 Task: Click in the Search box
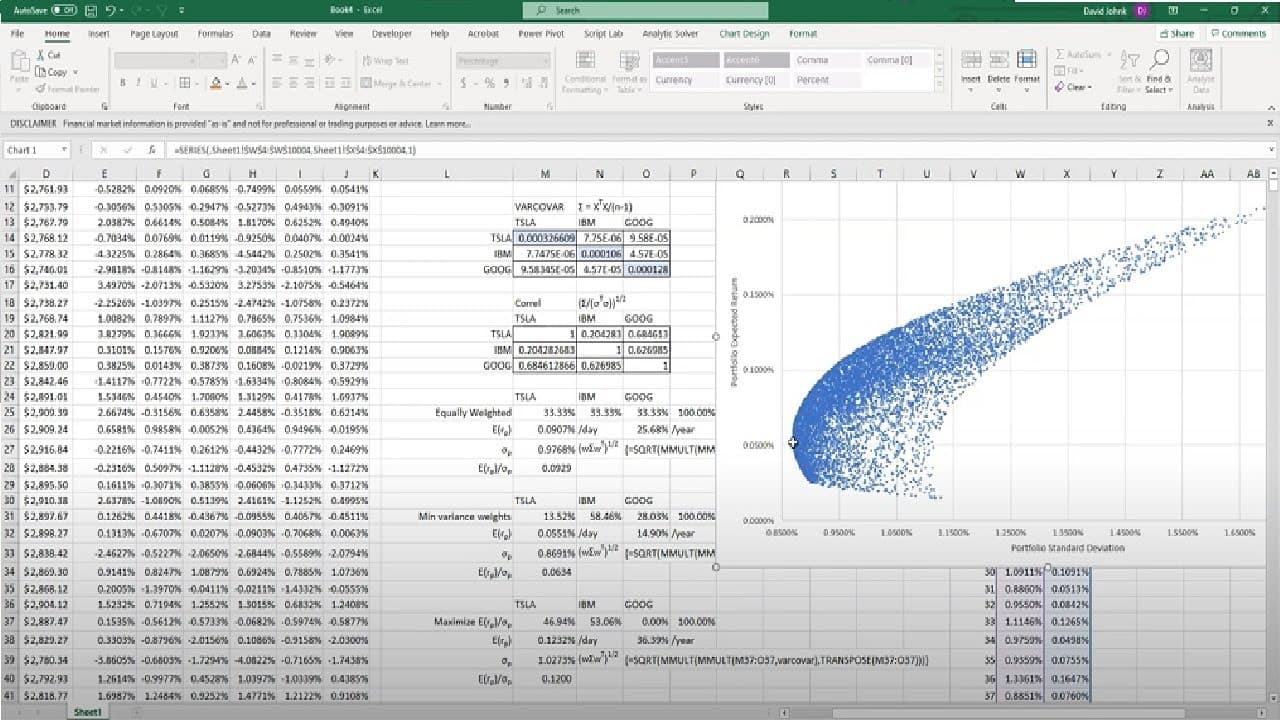[x=646, y=10]
